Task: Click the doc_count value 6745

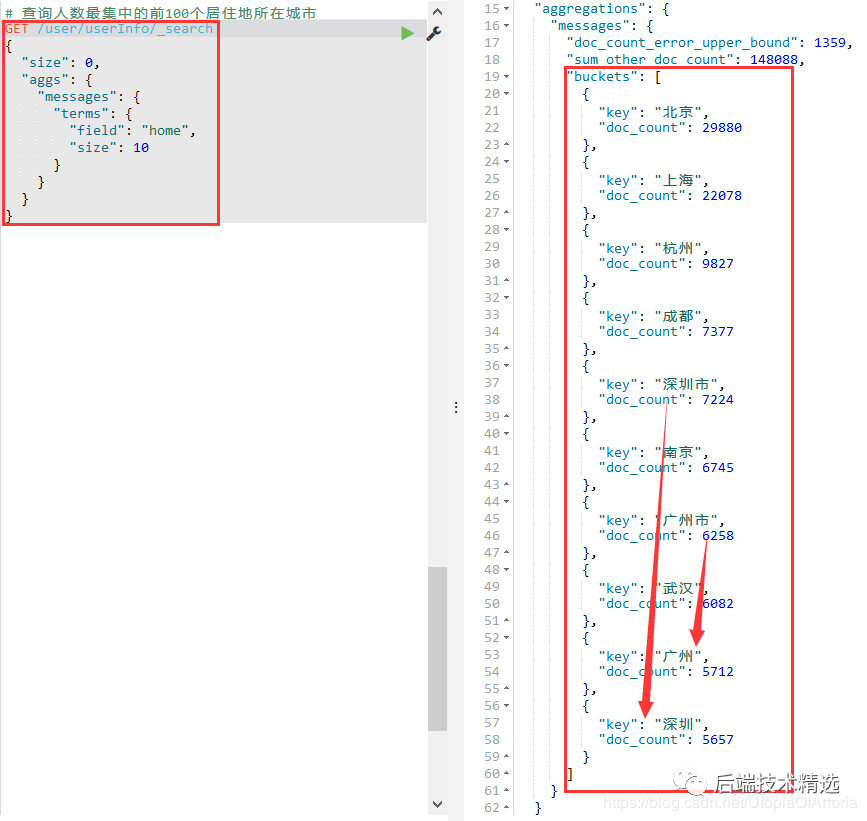Action: [718, 468]
